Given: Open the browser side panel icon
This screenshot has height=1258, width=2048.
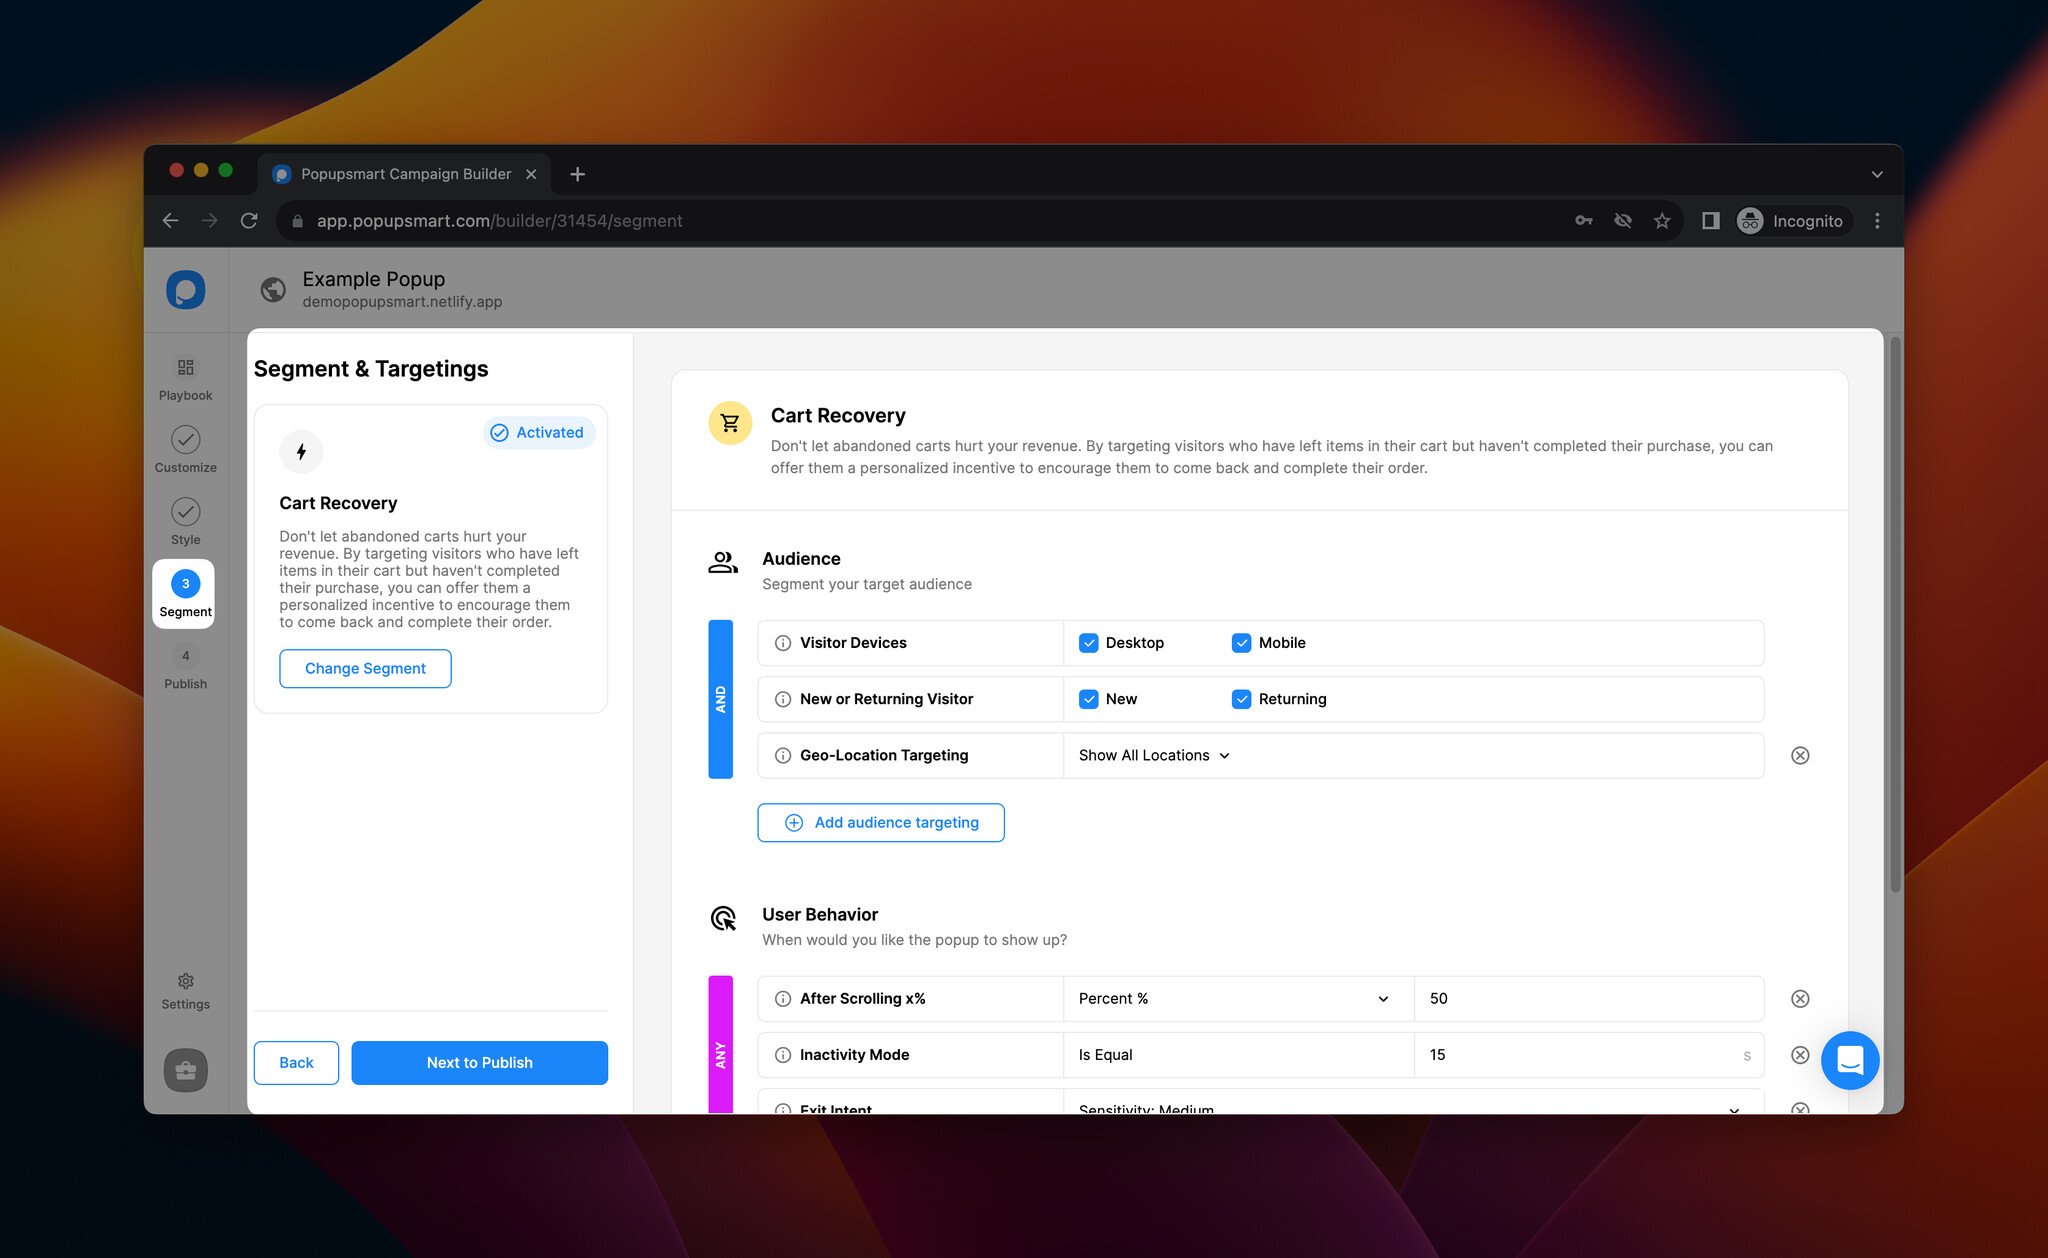Looking at the screenshot, I should (x=1711, y=221).
